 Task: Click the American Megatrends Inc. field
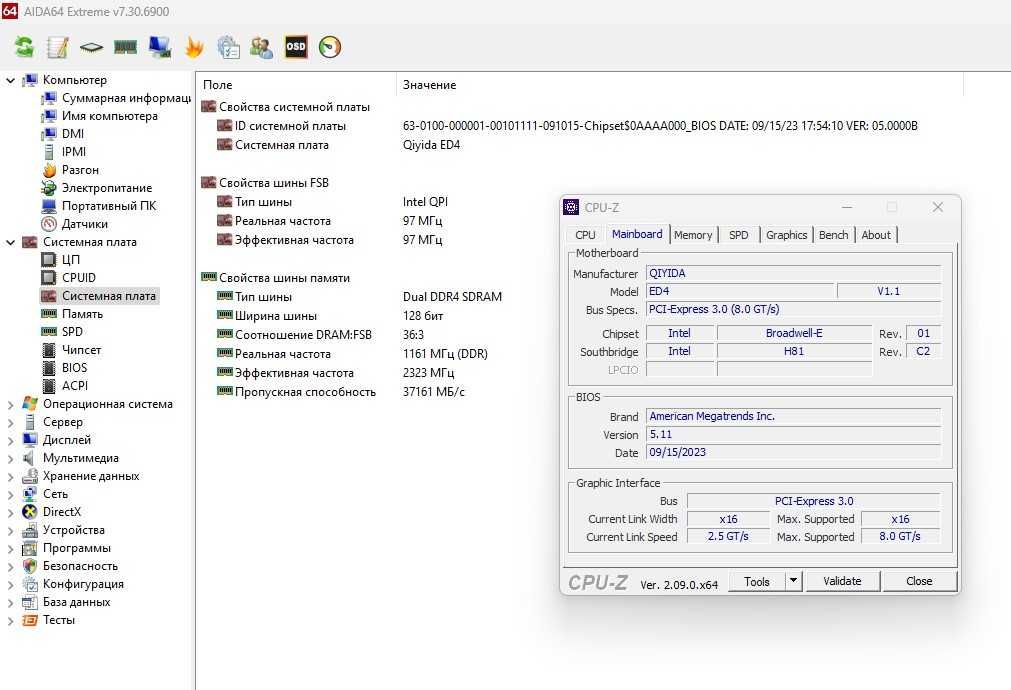click(793, 417)
